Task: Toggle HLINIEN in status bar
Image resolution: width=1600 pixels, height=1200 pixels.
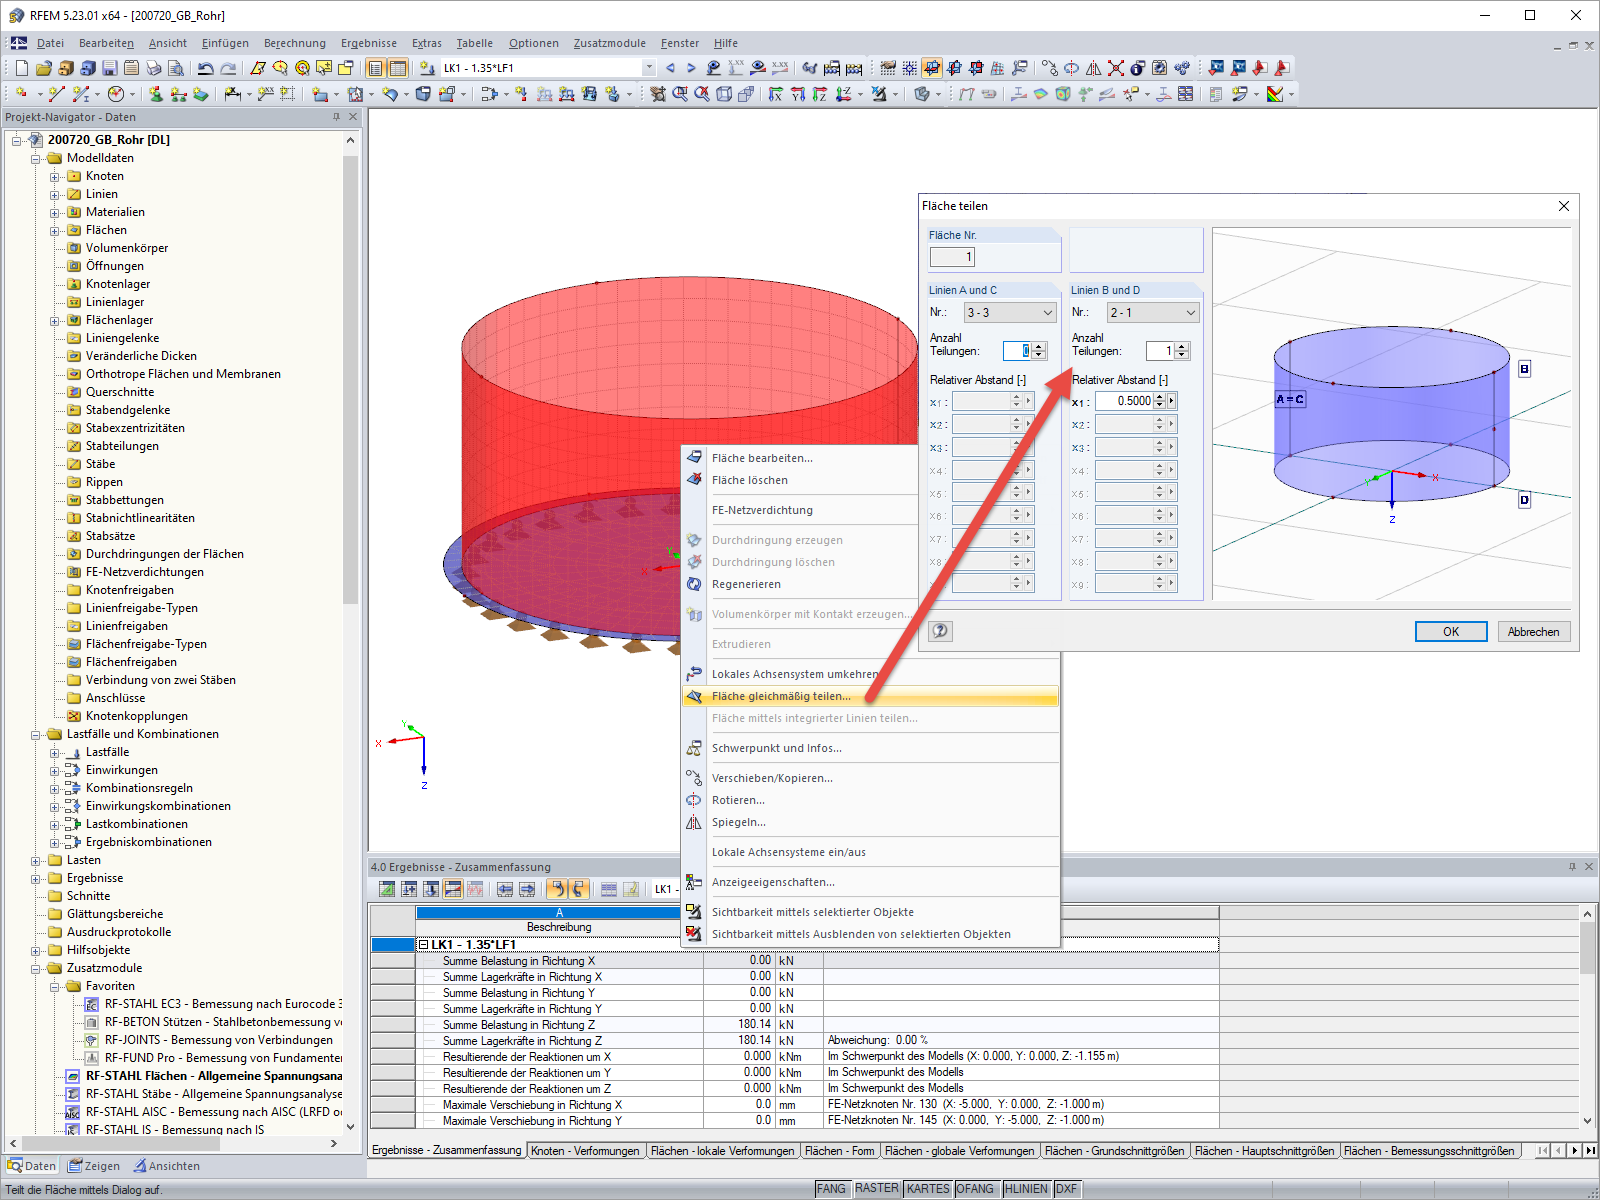Action: pos(1026,1189)
